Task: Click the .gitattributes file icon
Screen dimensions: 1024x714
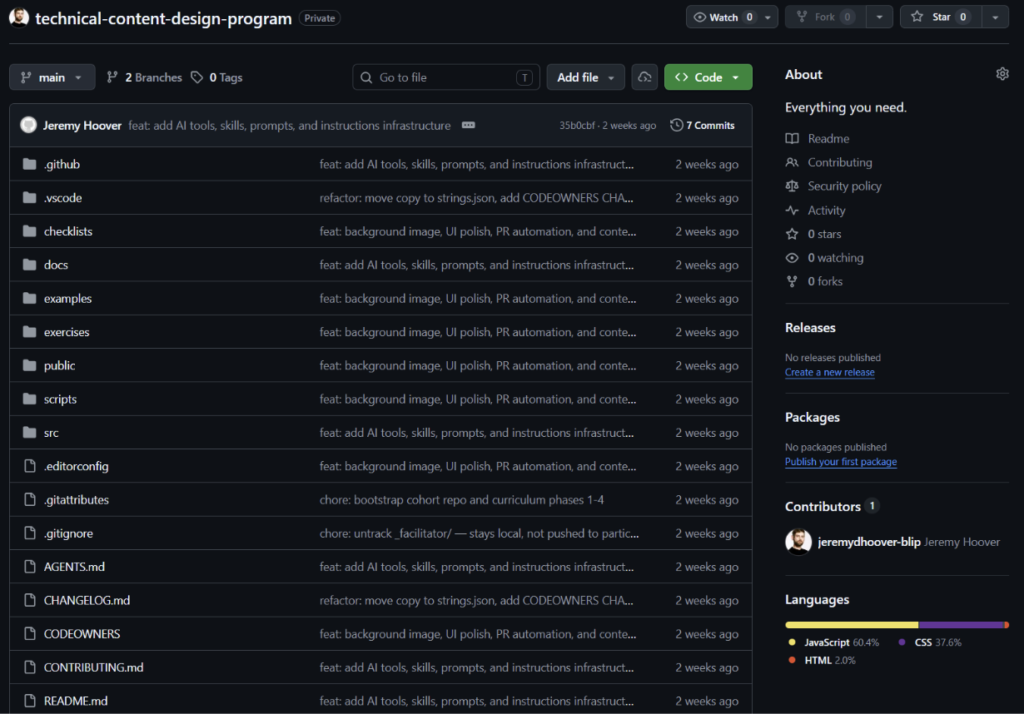Action: [x=29, y=499]
